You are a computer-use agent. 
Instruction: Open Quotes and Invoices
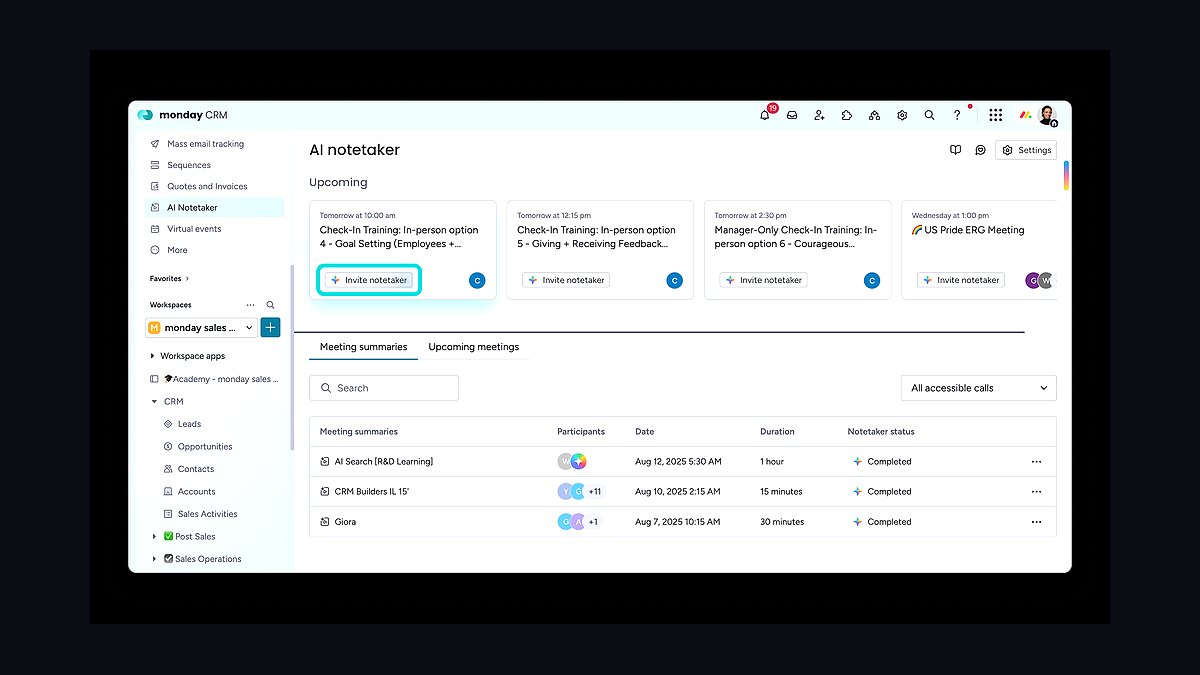click(x=207, y=186)
